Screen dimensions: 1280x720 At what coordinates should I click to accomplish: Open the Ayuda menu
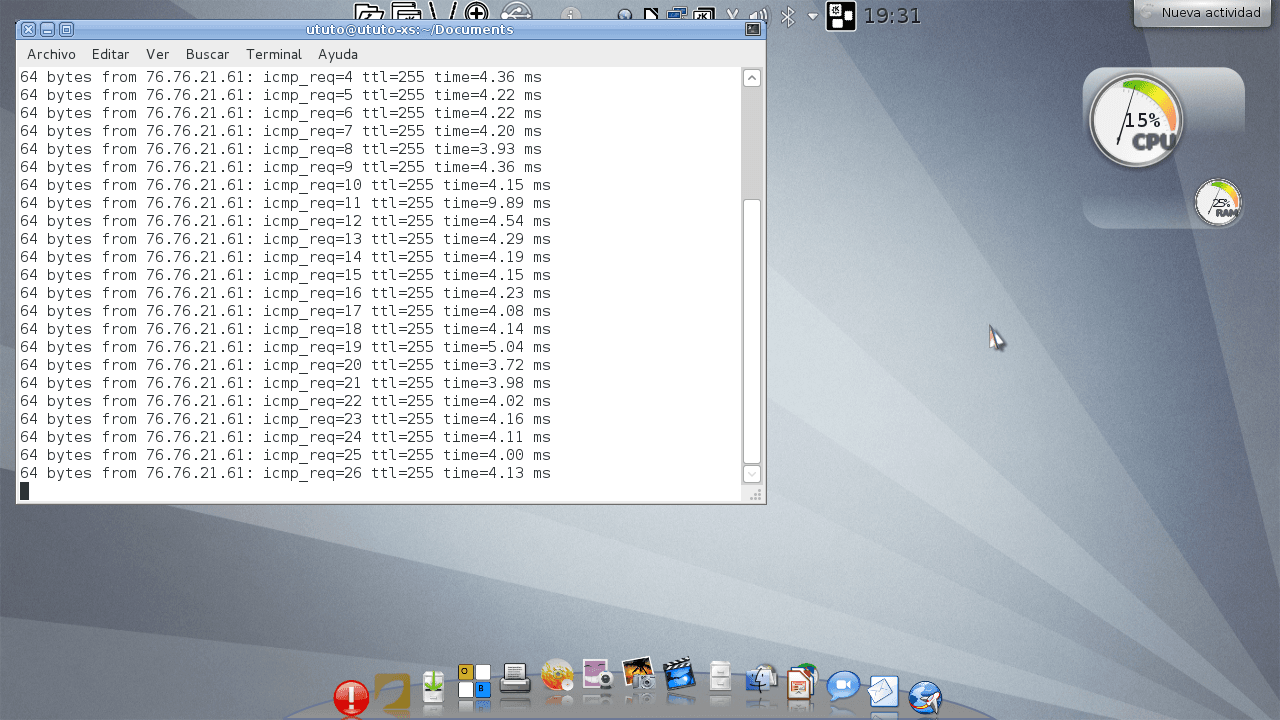(x=338, y=54)
